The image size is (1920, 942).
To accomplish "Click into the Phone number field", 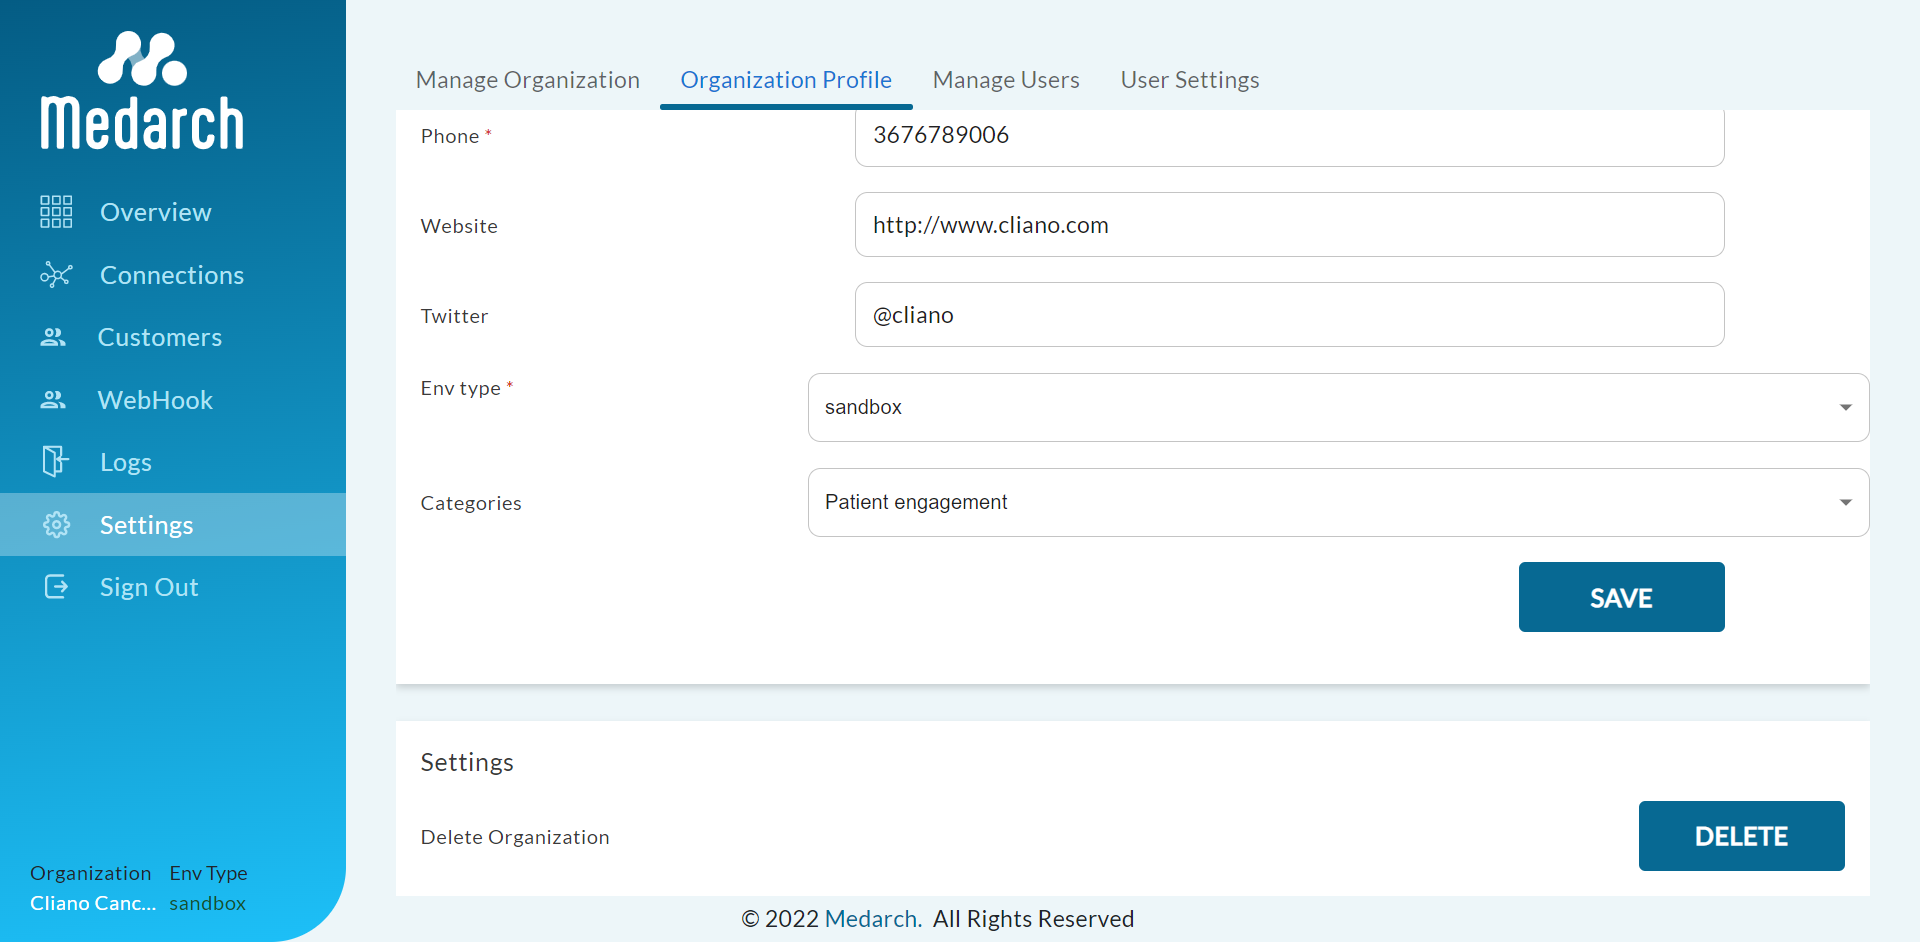I will [x=1290, y=136].
